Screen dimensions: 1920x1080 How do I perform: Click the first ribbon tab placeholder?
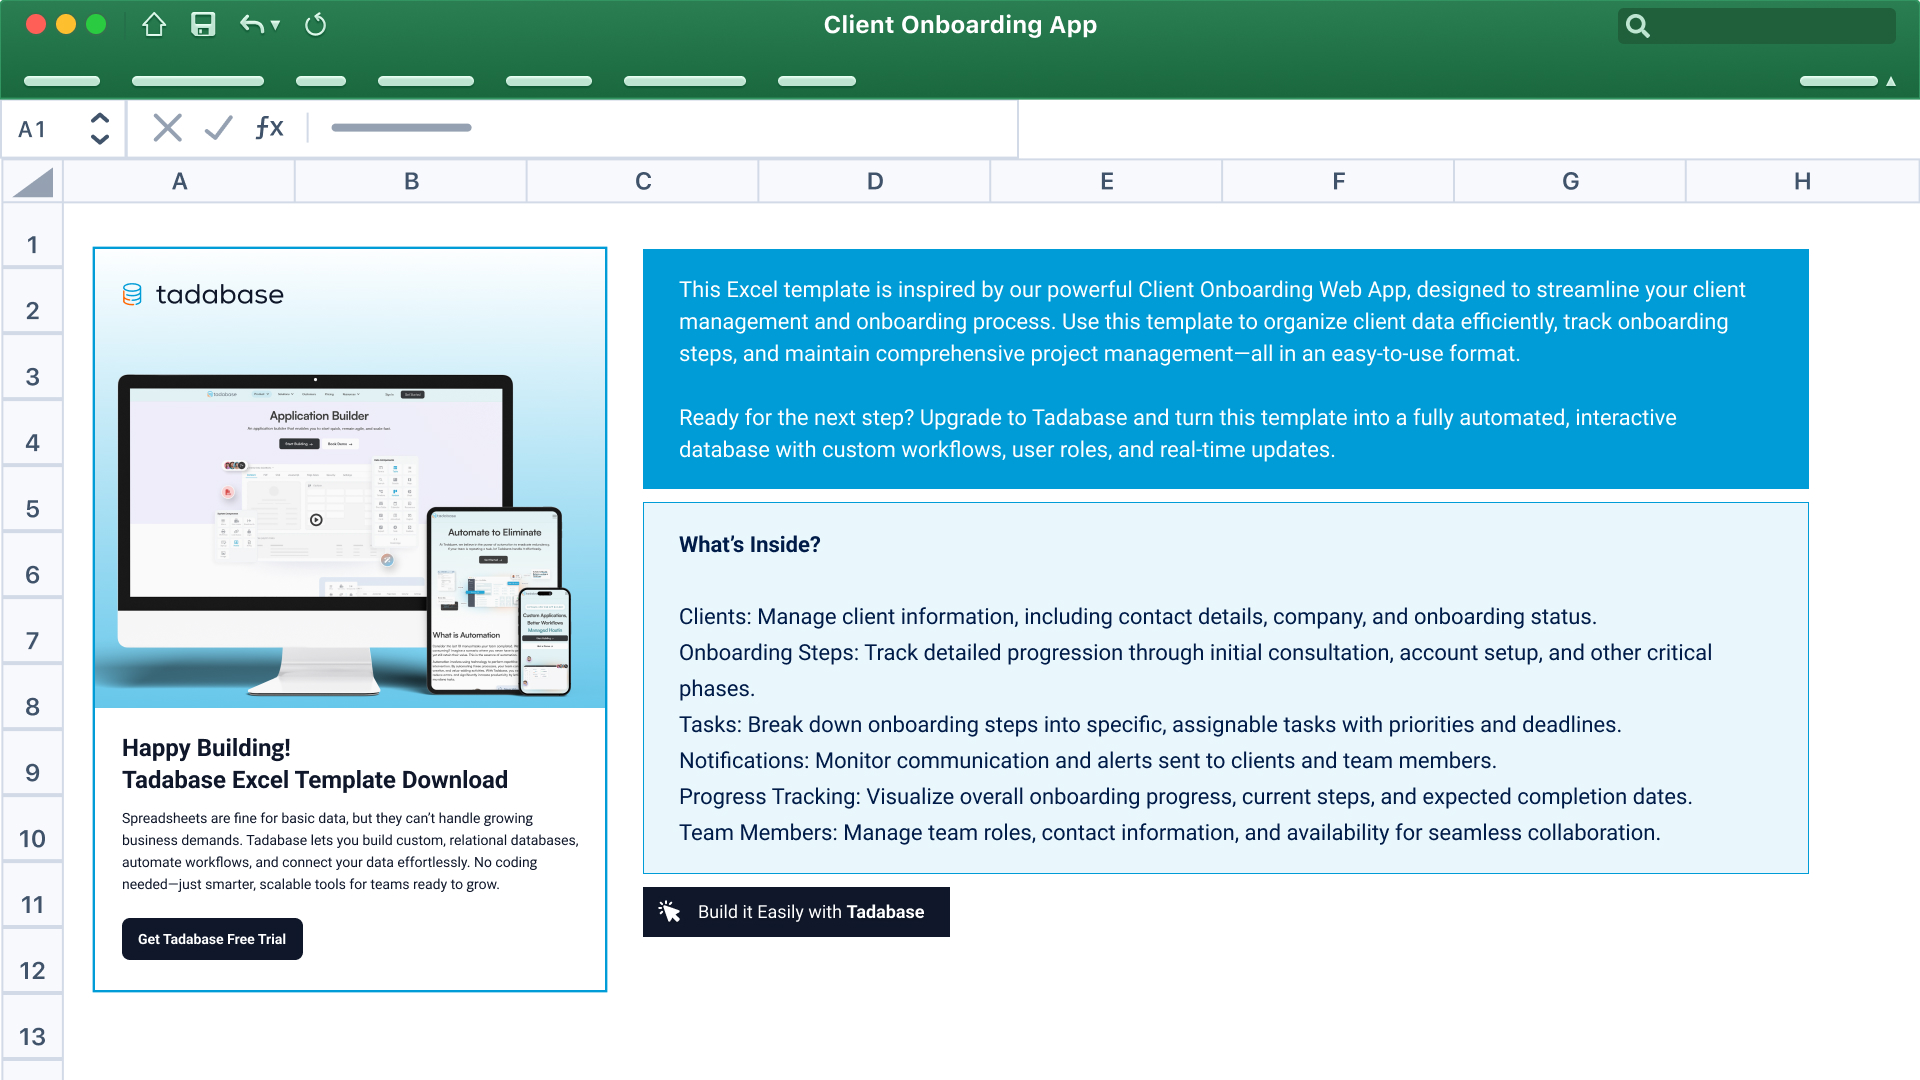[62, 81]
